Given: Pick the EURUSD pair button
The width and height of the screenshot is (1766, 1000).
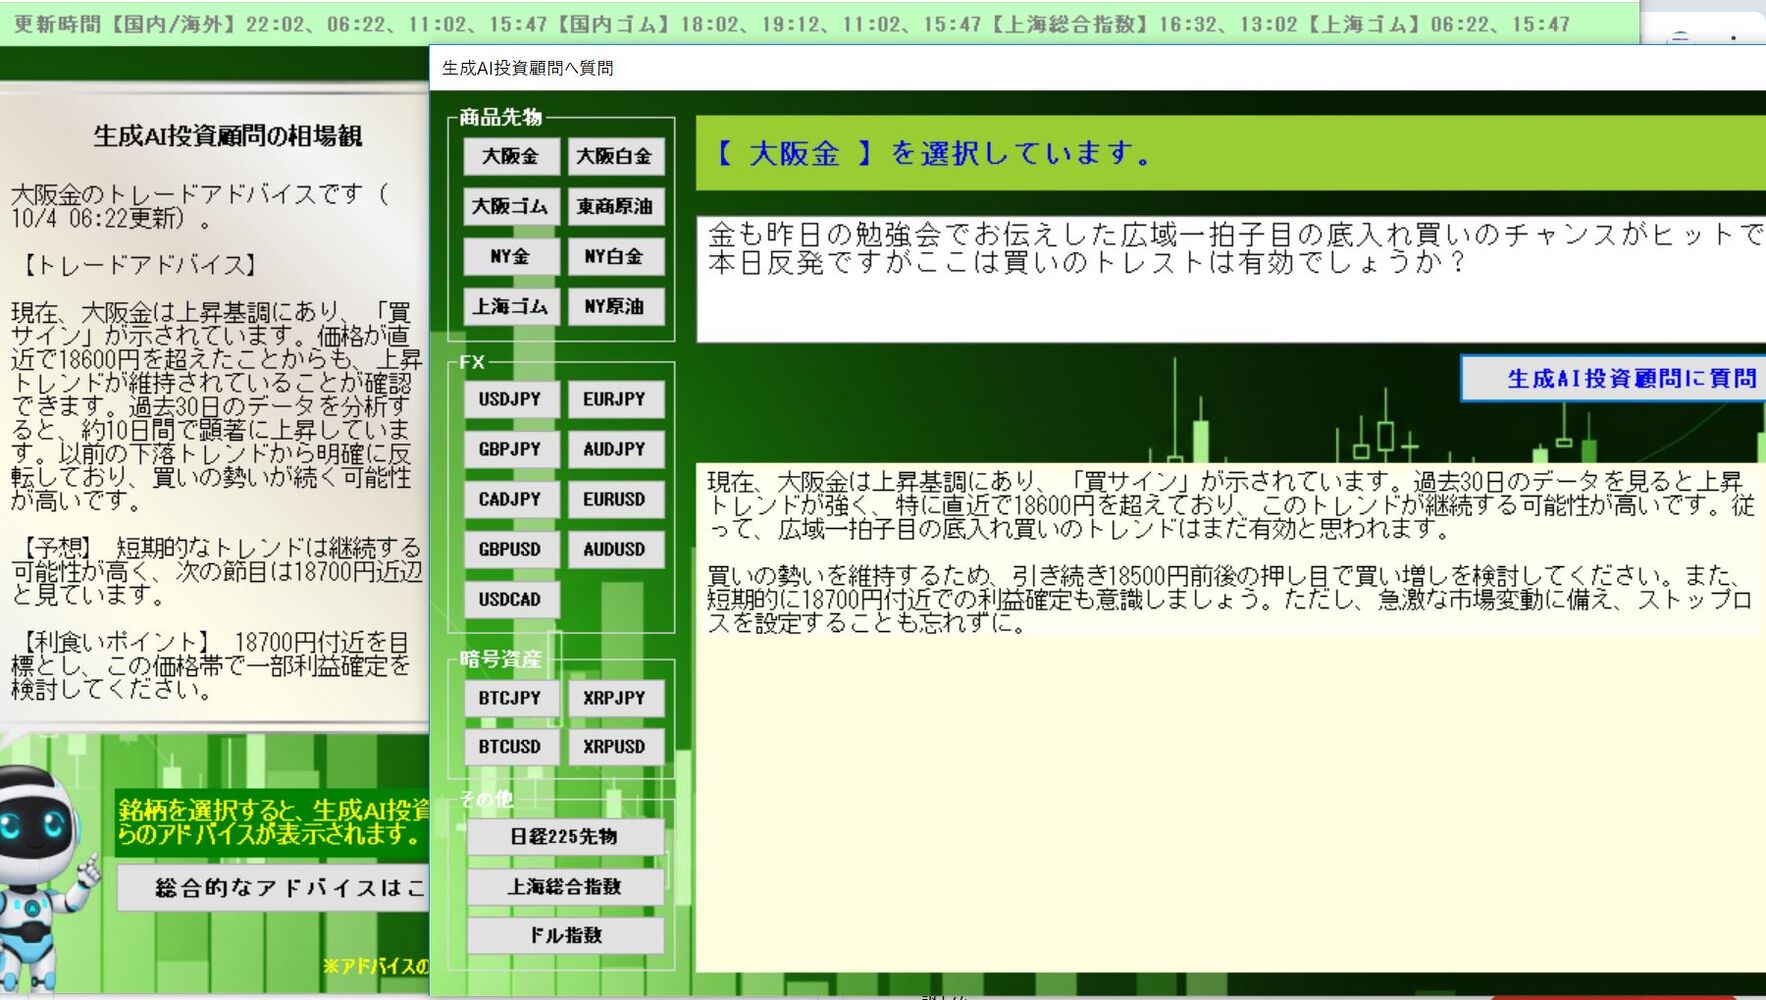Looking at the screenshot, I should click(x=616, y=499).
